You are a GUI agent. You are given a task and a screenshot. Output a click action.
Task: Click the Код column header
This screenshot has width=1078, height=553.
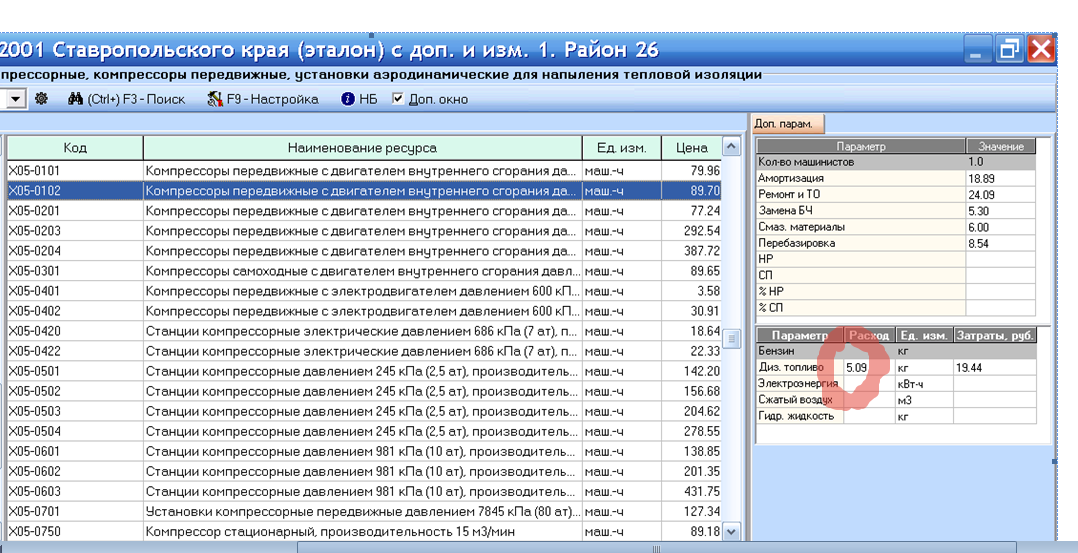pyautogui.click(x=74, y=148)
